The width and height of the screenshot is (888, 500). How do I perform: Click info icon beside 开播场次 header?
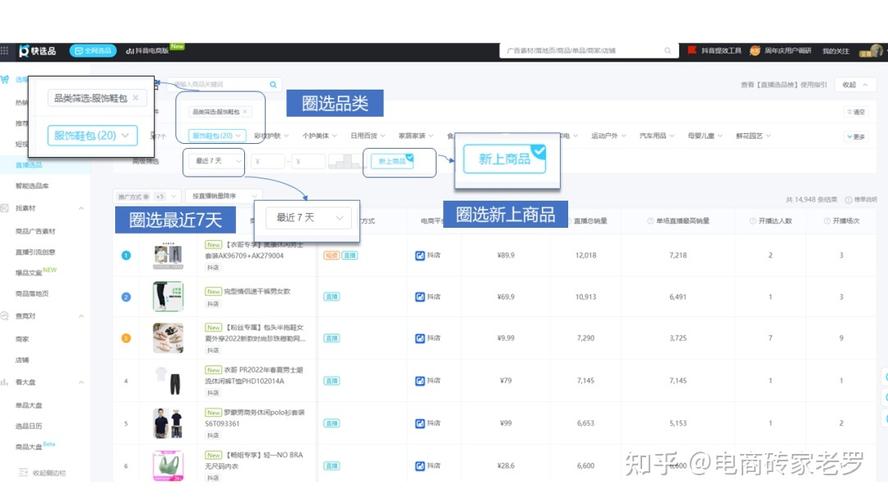pos(827,221)
